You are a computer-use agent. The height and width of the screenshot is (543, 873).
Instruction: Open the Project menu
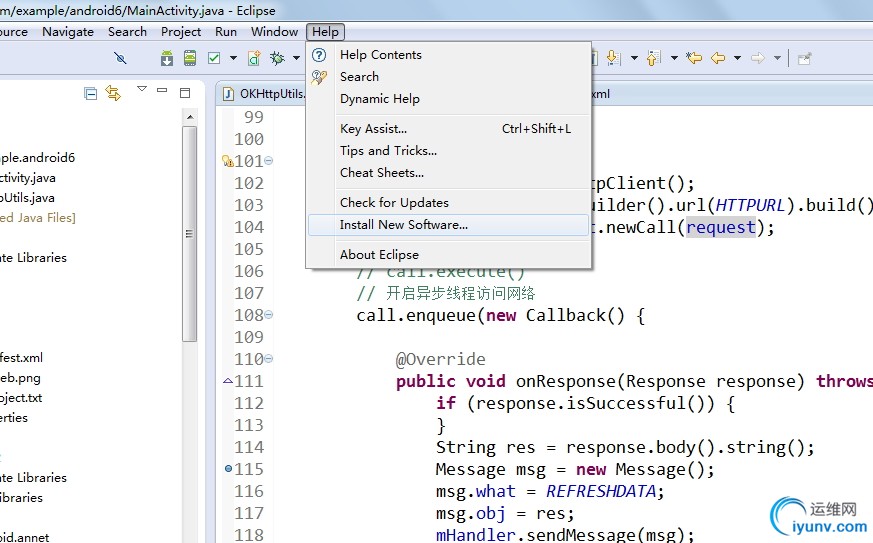181,32
